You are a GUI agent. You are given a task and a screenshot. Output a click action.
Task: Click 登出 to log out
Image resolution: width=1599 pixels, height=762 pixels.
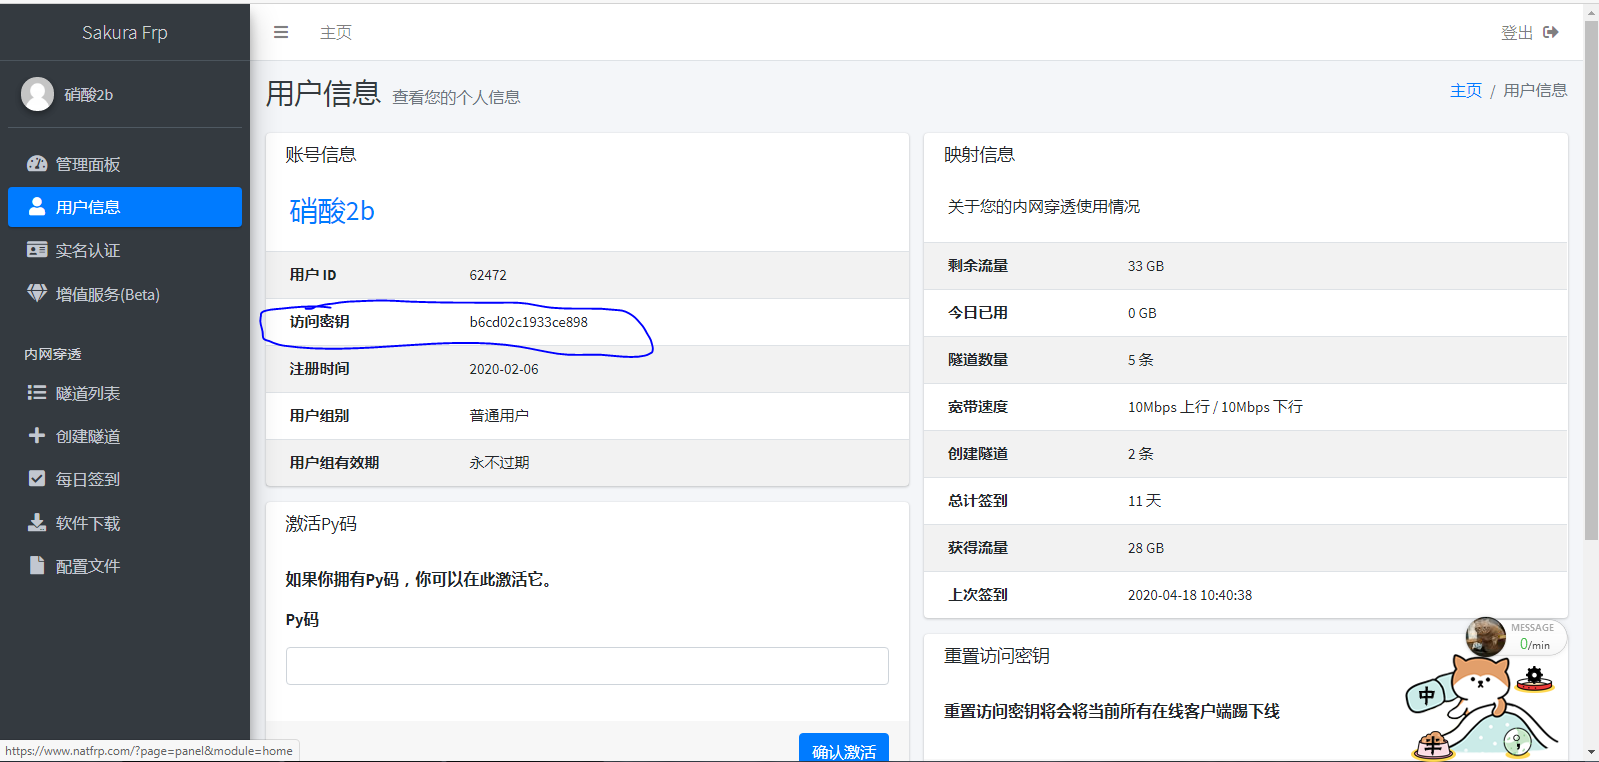pyautogui.click(x=1517, y=32)
